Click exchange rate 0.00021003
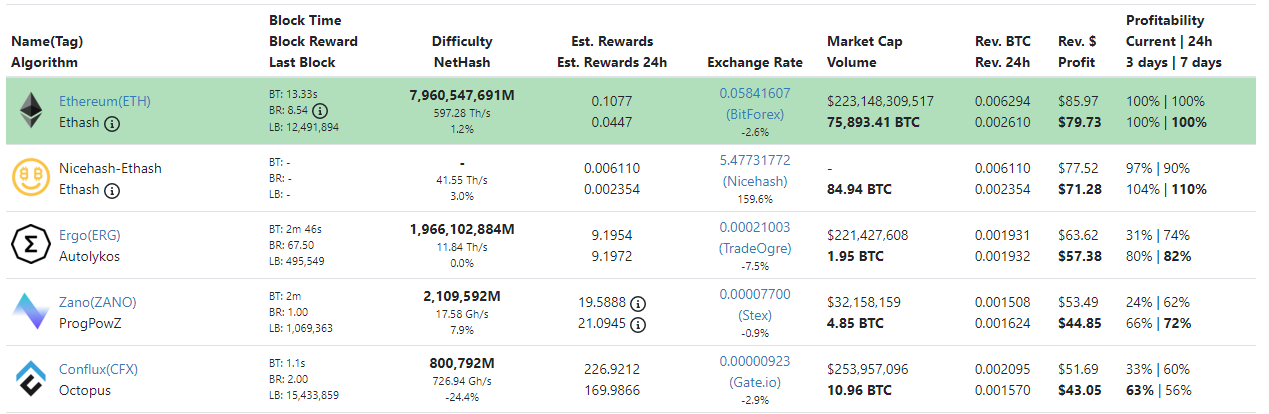The width and height of the screenshot is (1269, 414). pos(755,227)
